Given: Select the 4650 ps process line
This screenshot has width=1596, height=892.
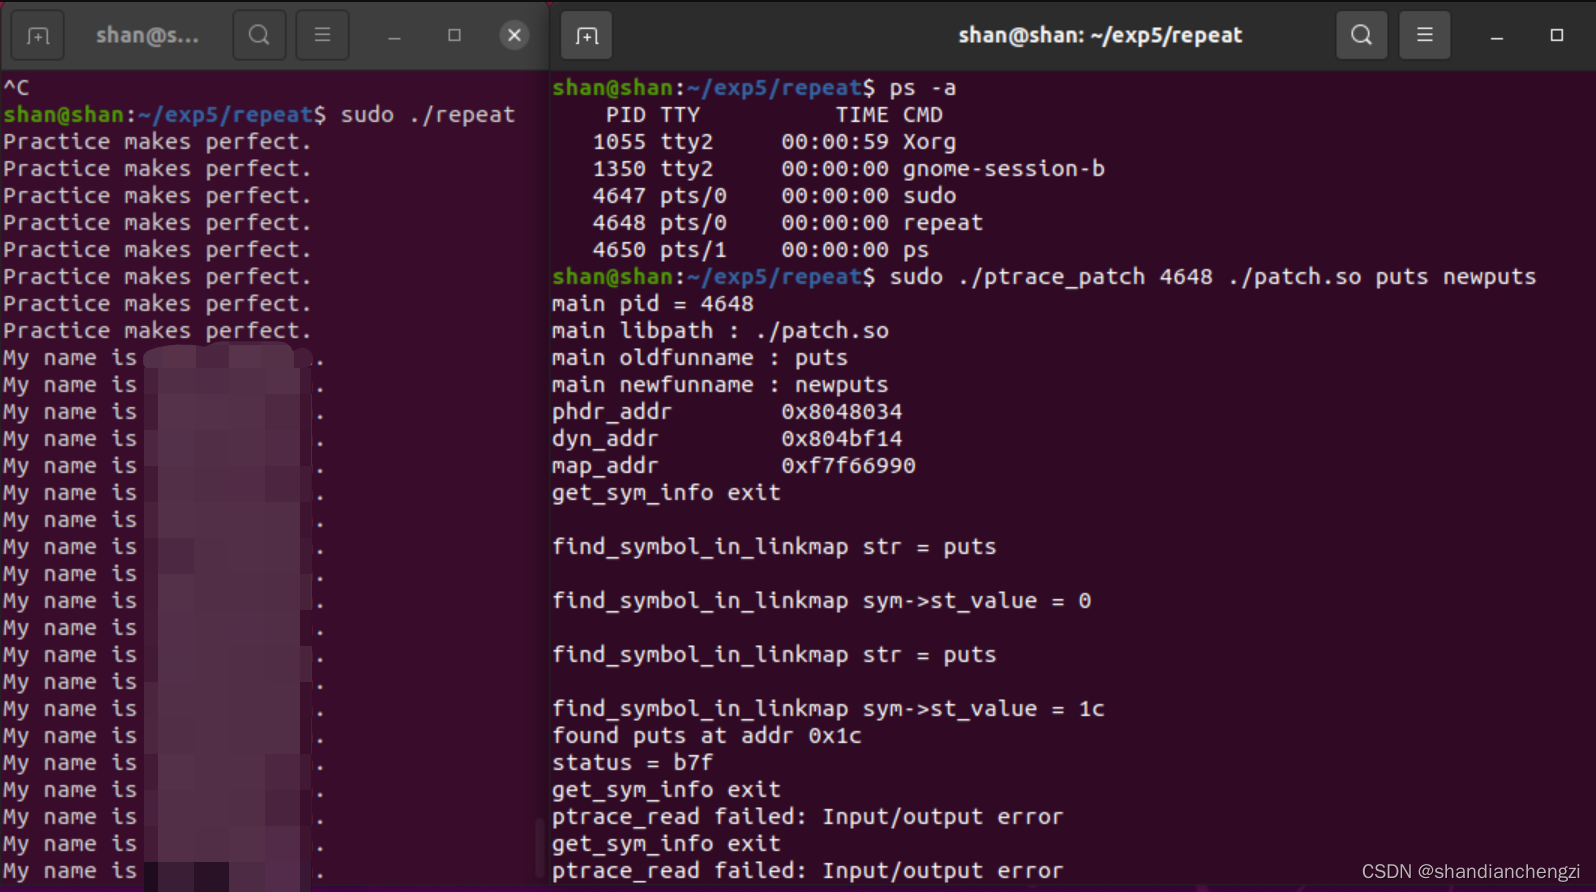Looking at the screenshot, I should (x=760, y=250).
